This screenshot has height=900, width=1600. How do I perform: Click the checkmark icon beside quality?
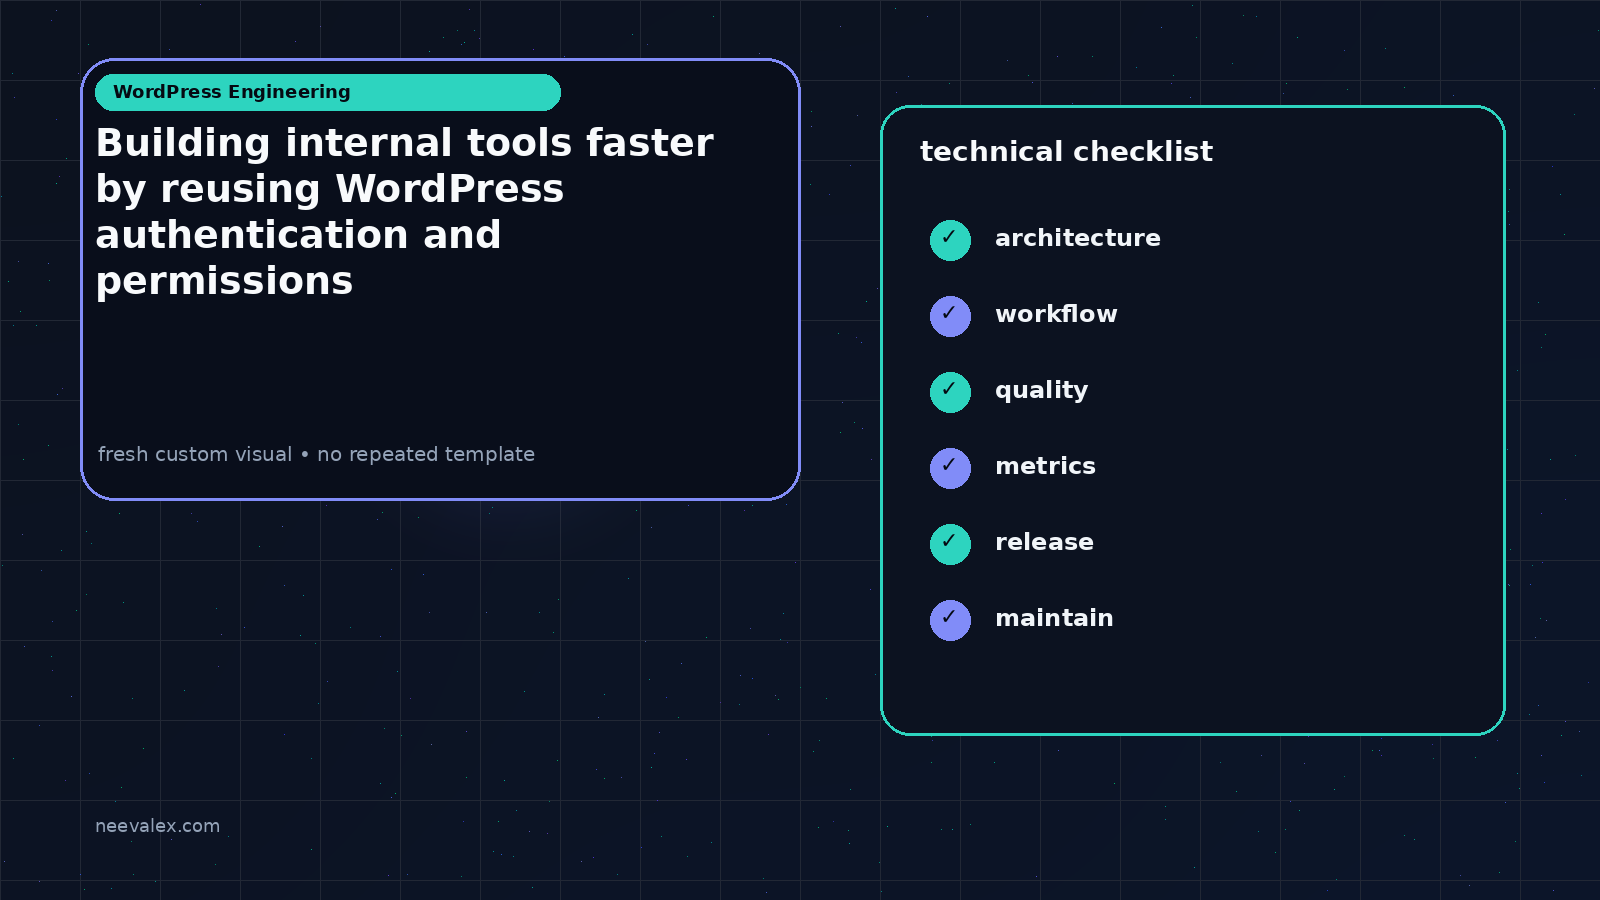[950, 392]
